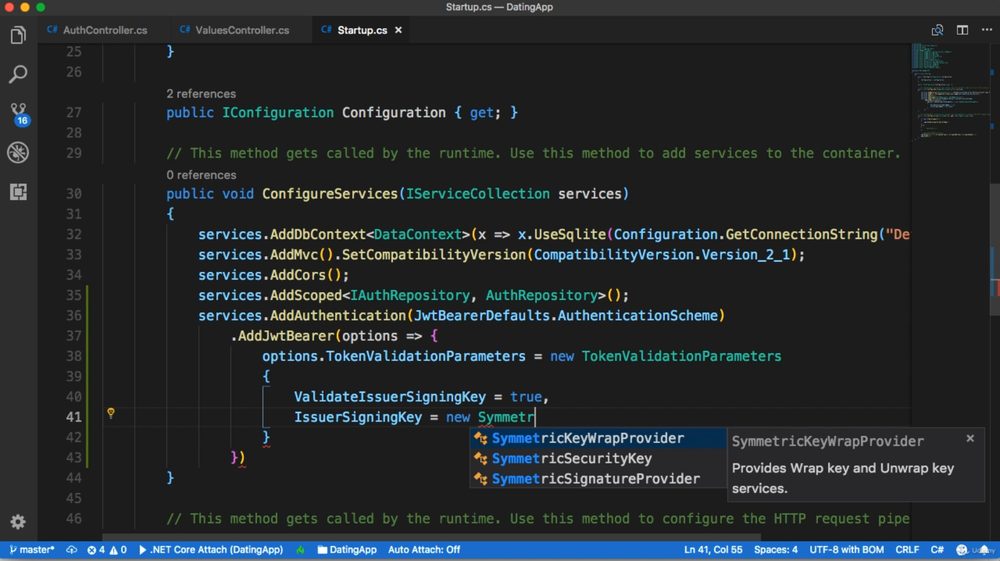
Task: Change indentation via Spaces: 4 selector
Action: [775, 550]
